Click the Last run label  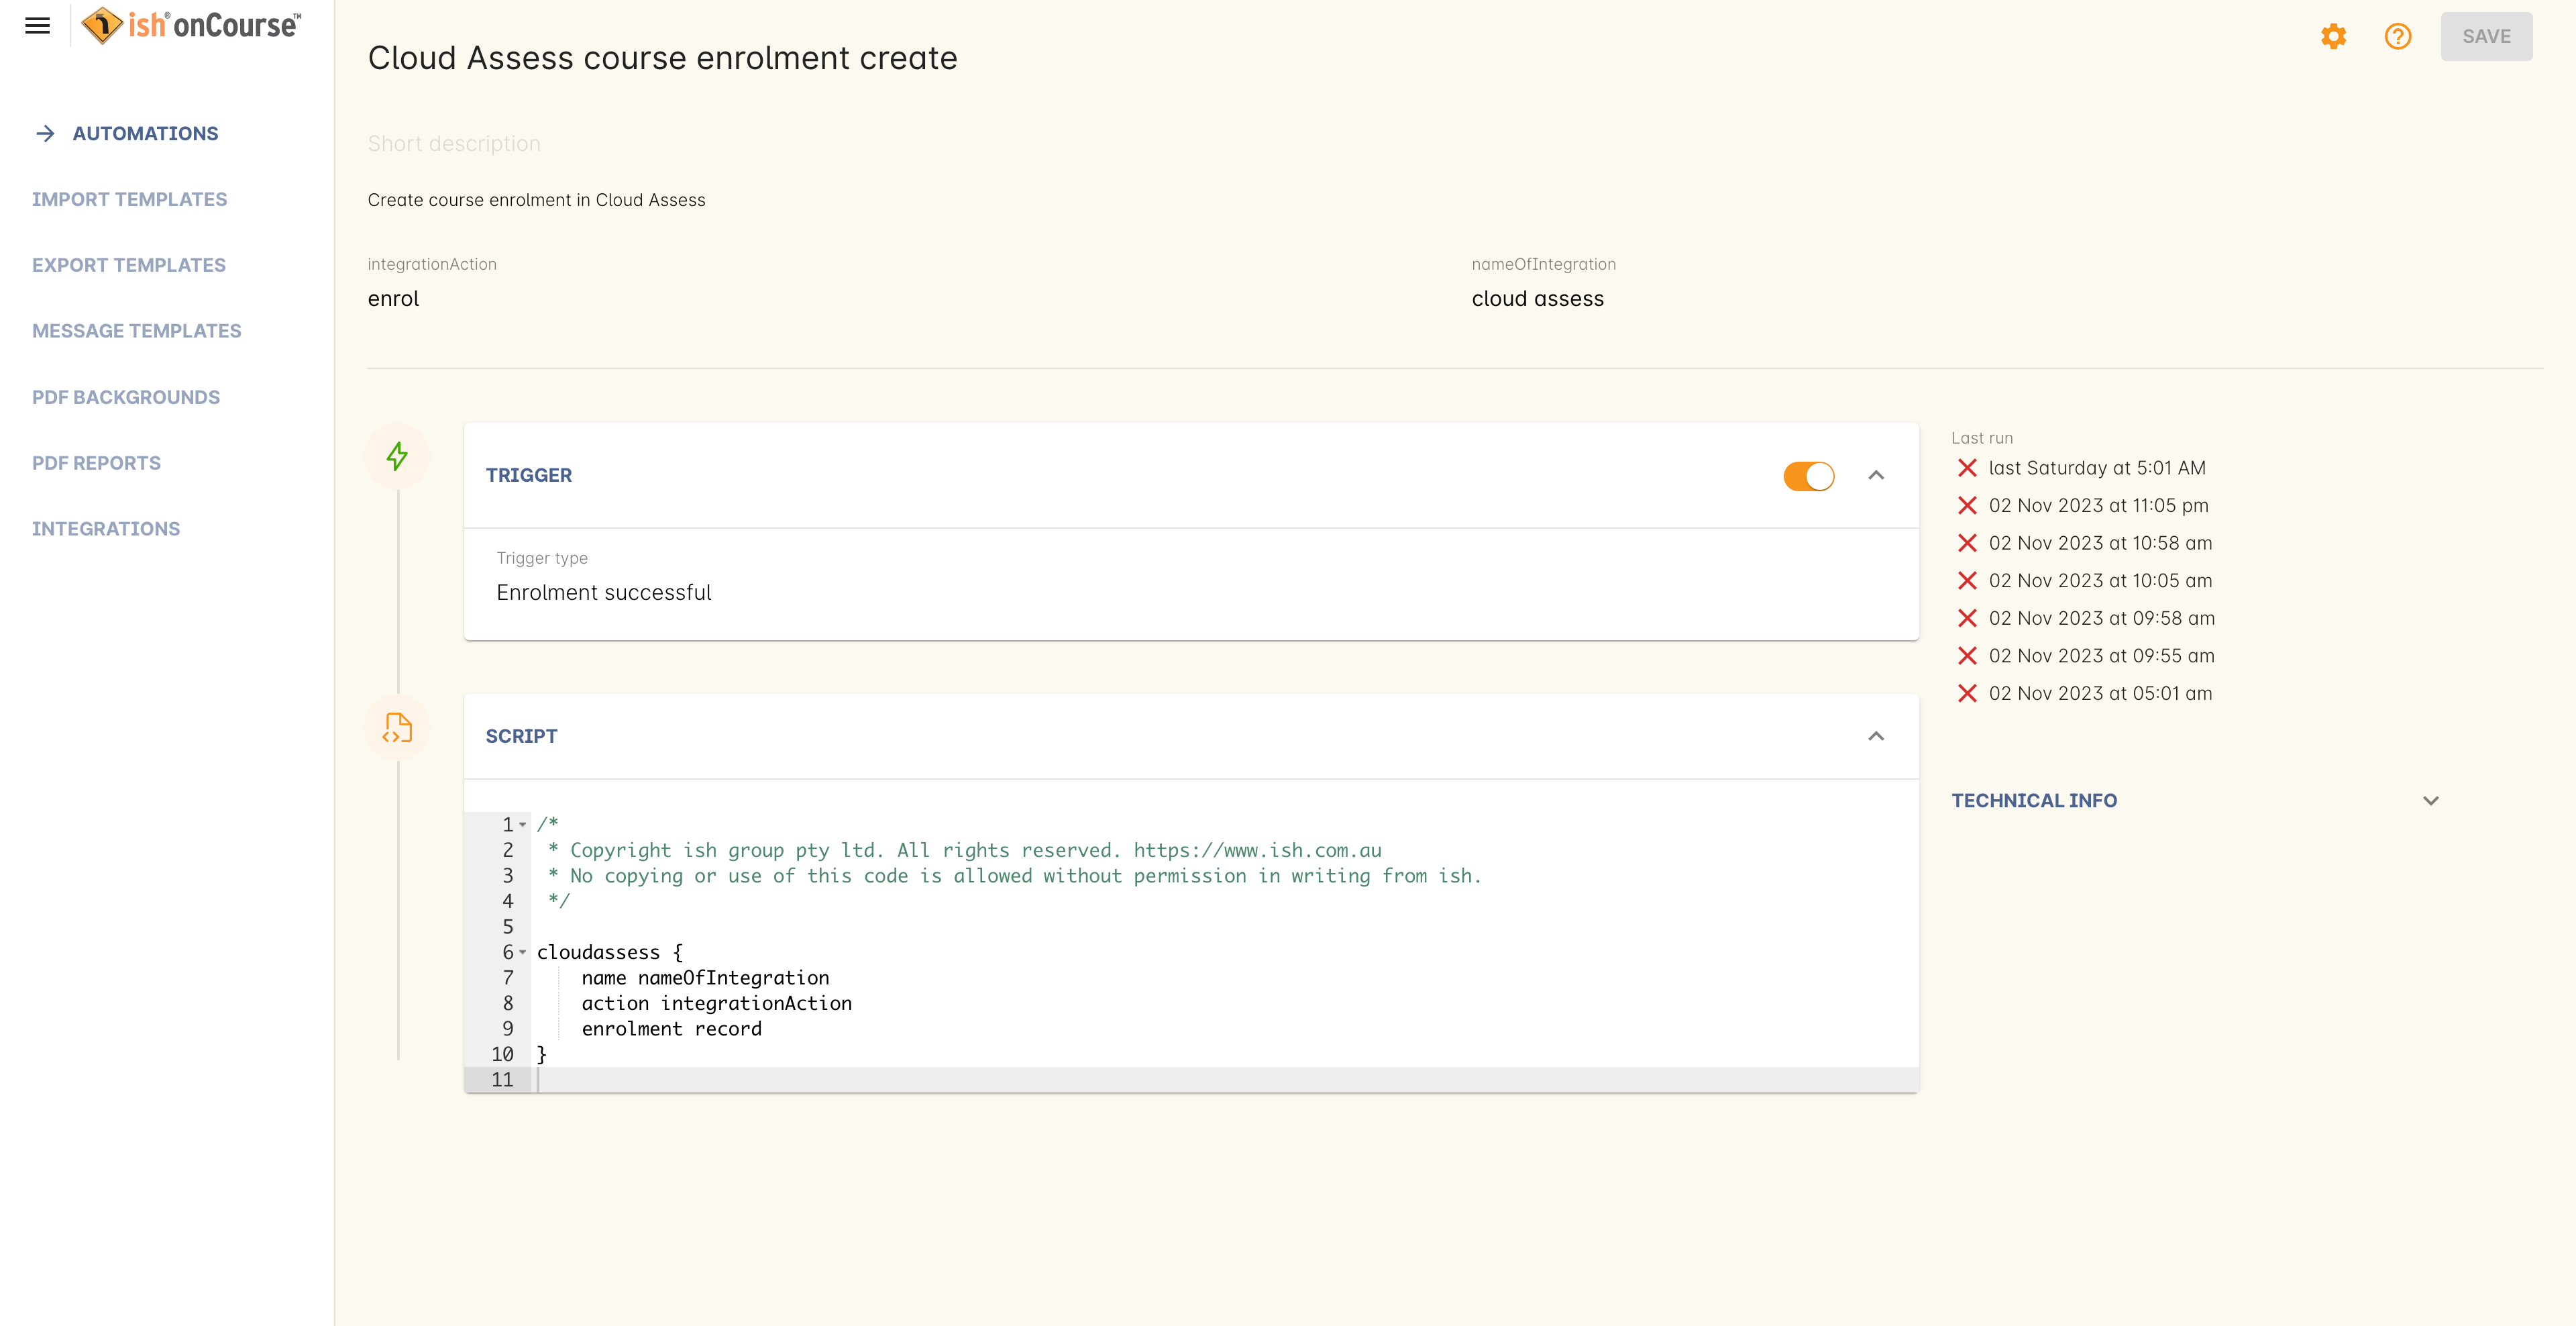[x=1981, y=438]
